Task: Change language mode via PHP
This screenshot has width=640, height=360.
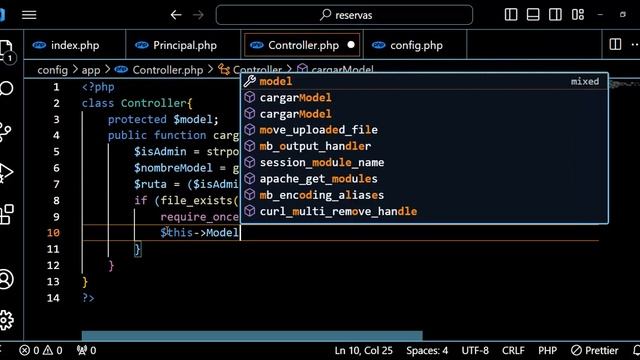Action: [547, 351]
